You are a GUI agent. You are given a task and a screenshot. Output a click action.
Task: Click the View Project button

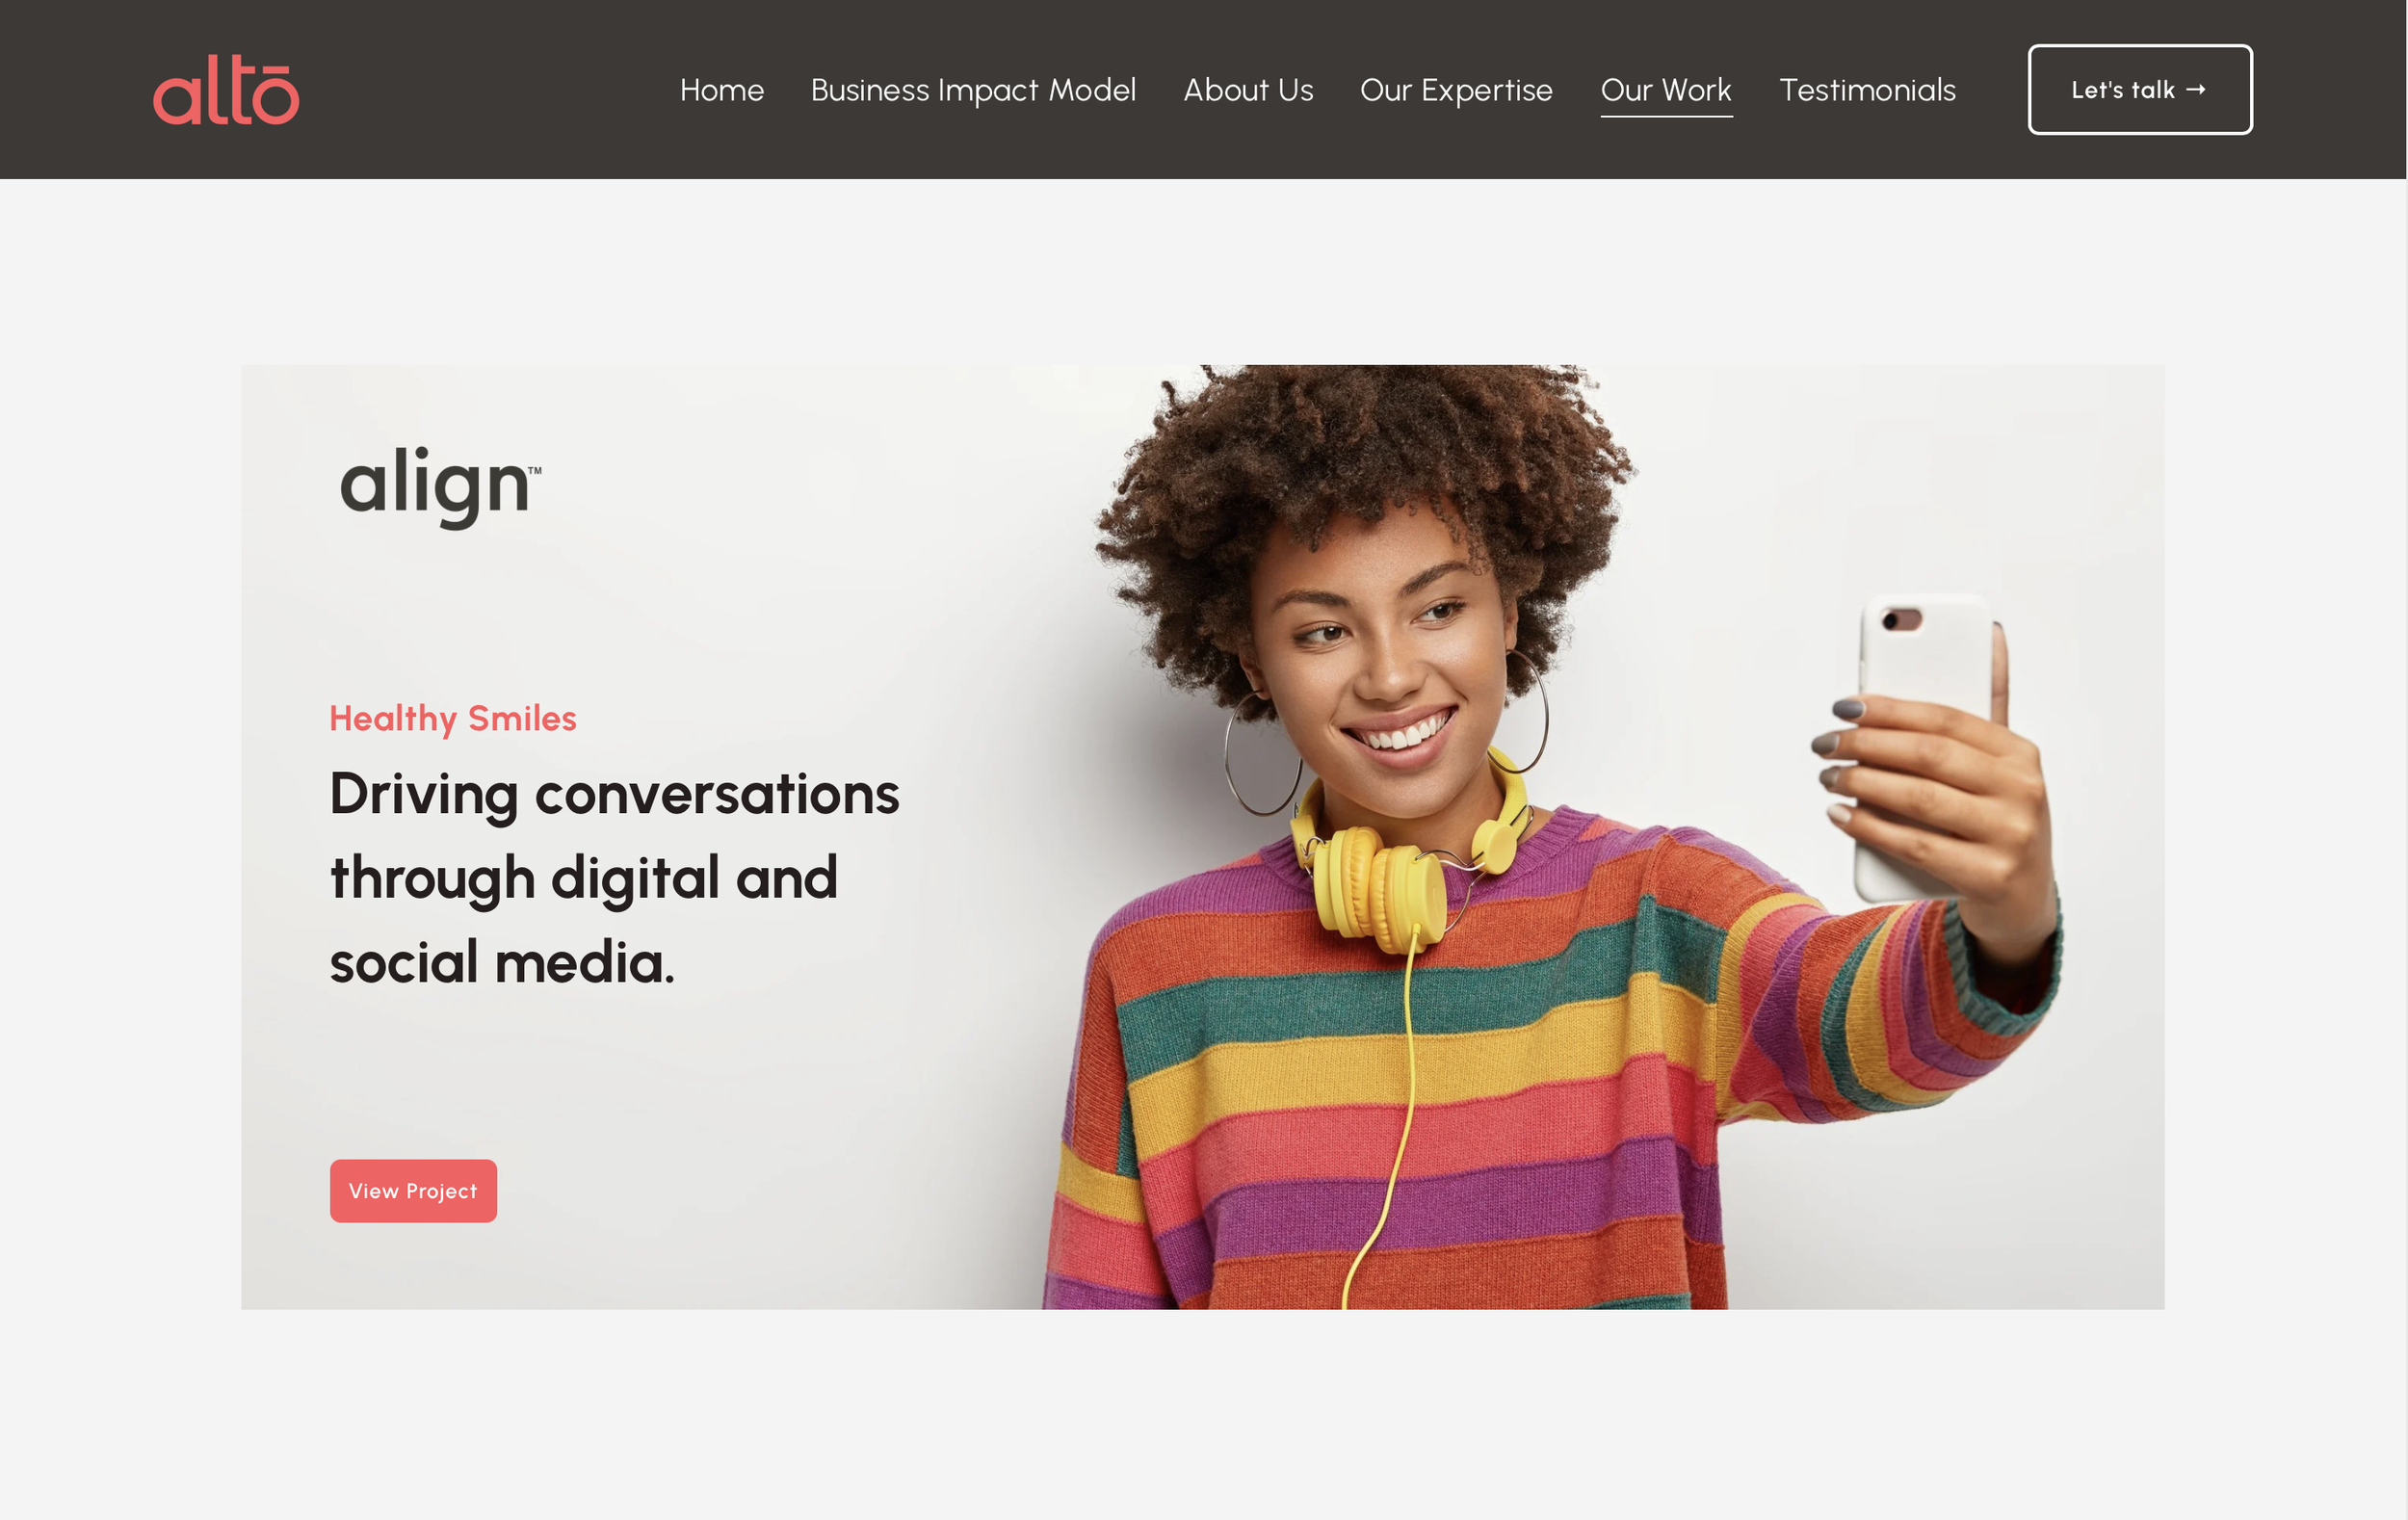(x=413, y=1190)
